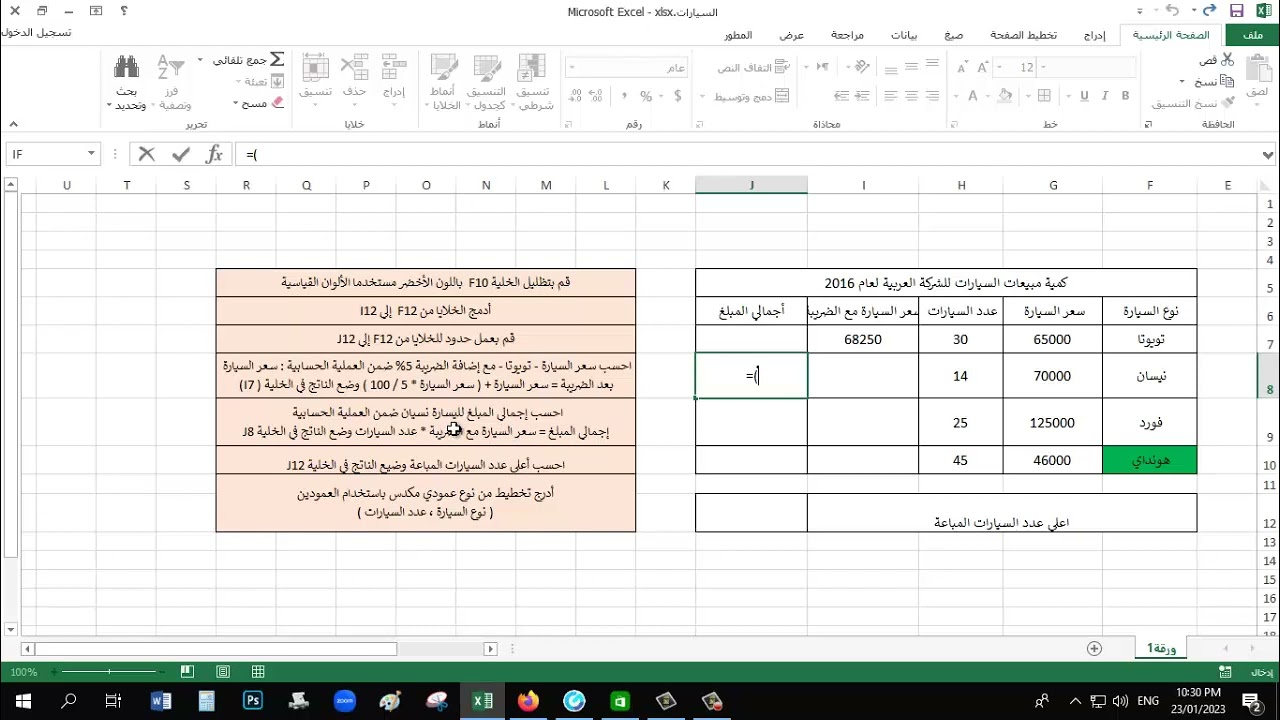Click the Borders icon
Viewport: 1280px width, 720px height.
point(1043,96)
